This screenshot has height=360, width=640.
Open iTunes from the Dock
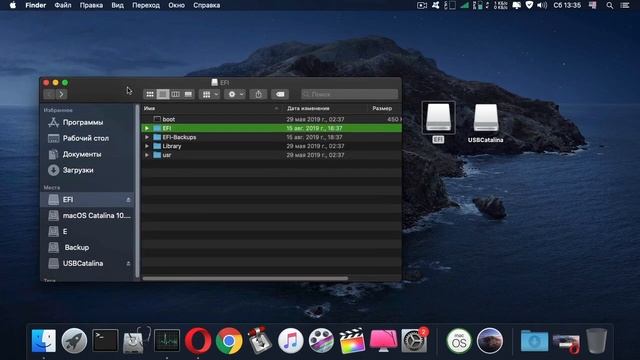(290, 340)
